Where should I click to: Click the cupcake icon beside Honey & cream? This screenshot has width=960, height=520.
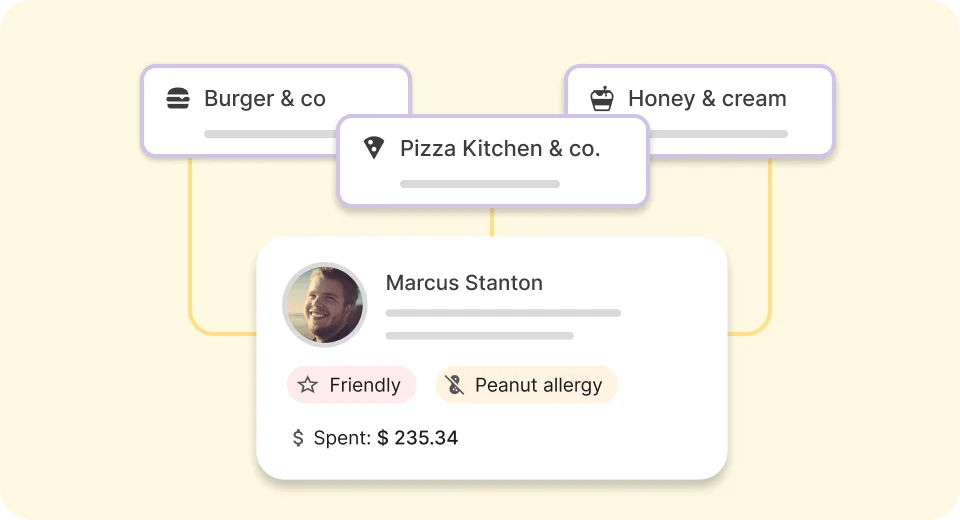pyautogui.click(x=602, y=99)
